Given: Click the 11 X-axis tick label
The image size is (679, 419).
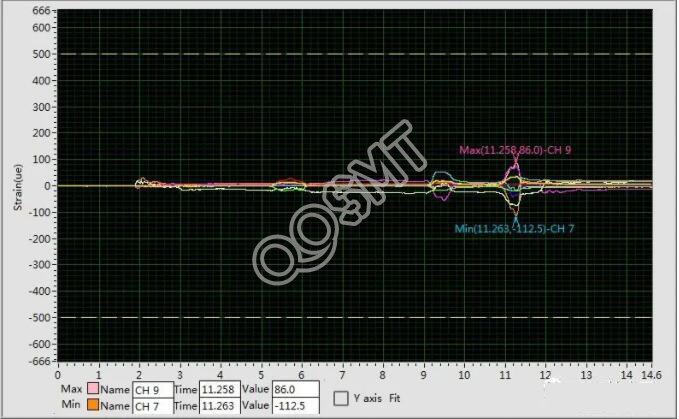Looking at the screenshot, I should (505, 375).
